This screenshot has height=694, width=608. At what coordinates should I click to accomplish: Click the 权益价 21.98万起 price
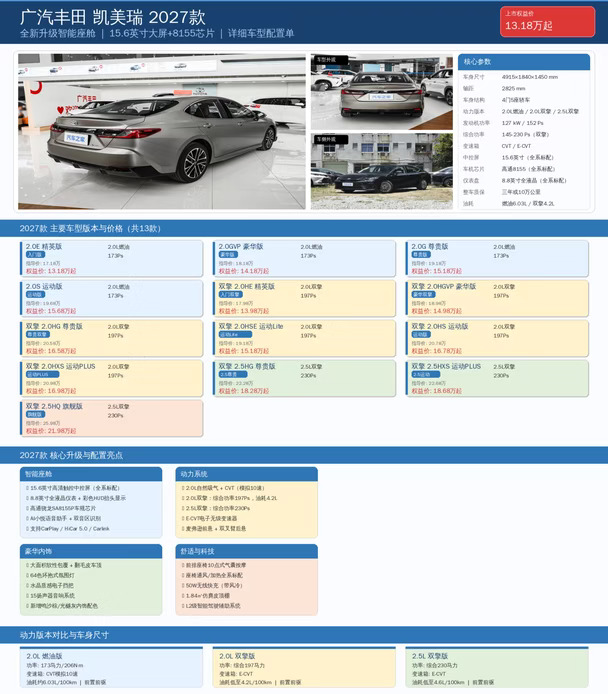51,431
